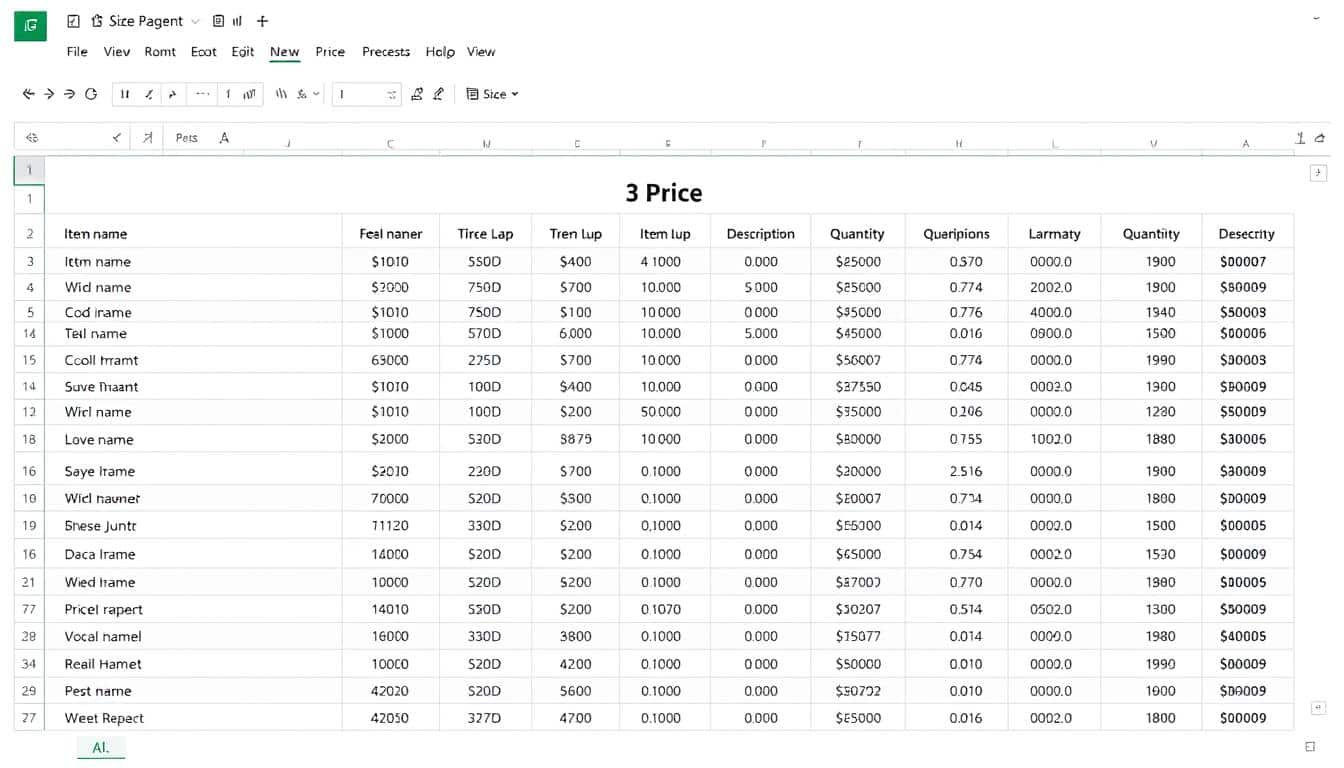Click the back arrow toolbar icon
Image resolution: width=1344 pixels, height=768 pixels.
click(x=28, y=94)
